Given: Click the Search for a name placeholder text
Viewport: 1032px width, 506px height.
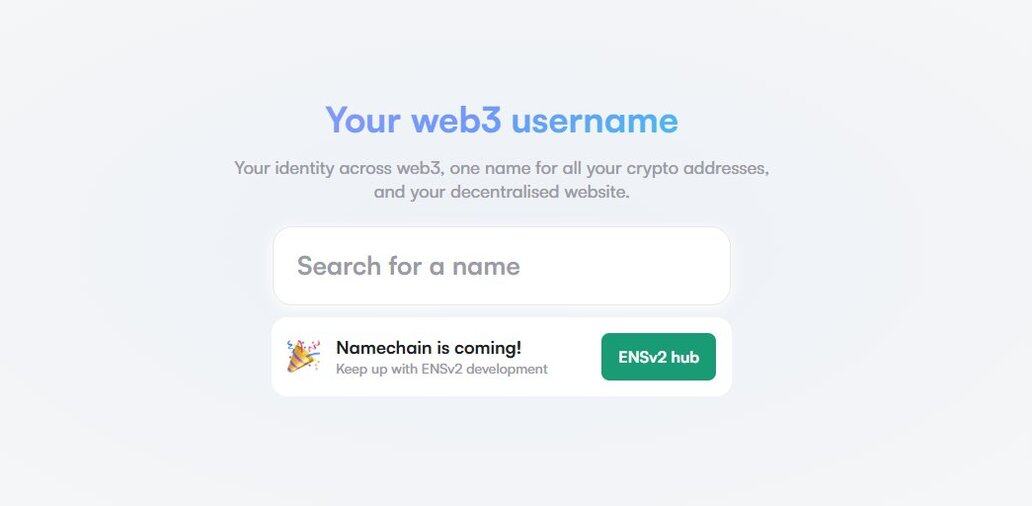Looking at the screenshot, I should point(408,266).
